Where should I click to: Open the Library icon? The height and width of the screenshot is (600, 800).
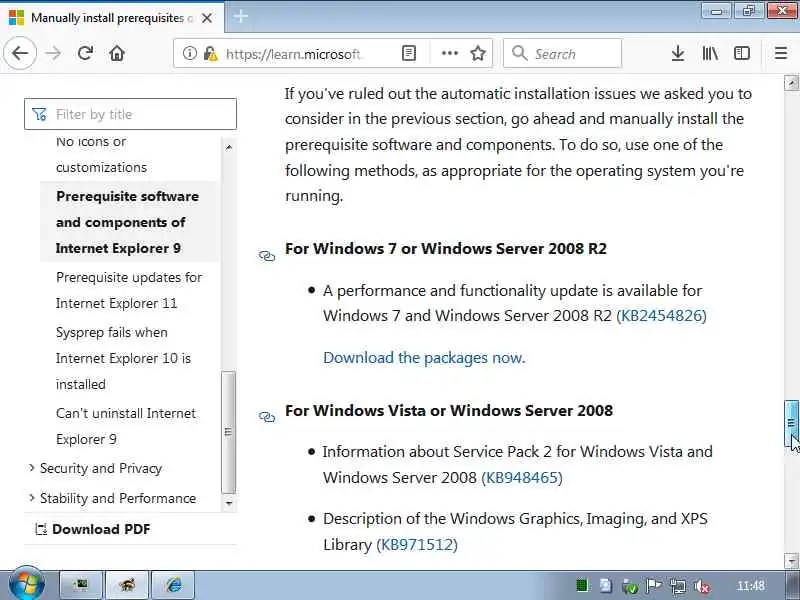710,53
